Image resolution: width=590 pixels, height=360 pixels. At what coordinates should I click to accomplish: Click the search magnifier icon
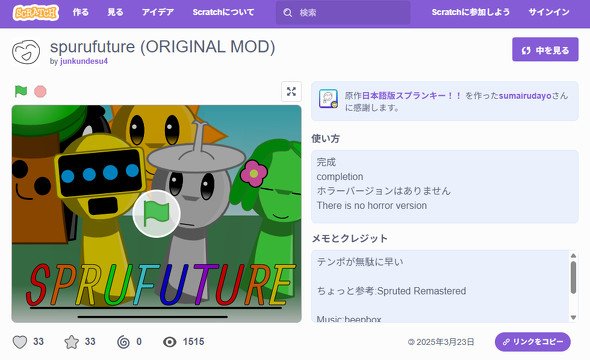[287, 13]
